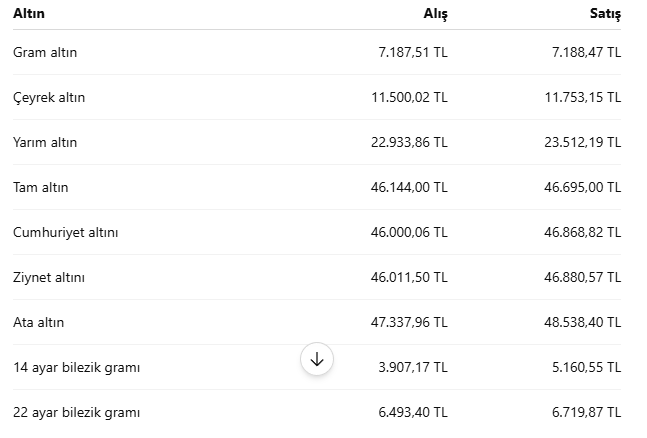The image size is (647, 438).
Task: Click the Tam altın row label
Action: (40, 187)
